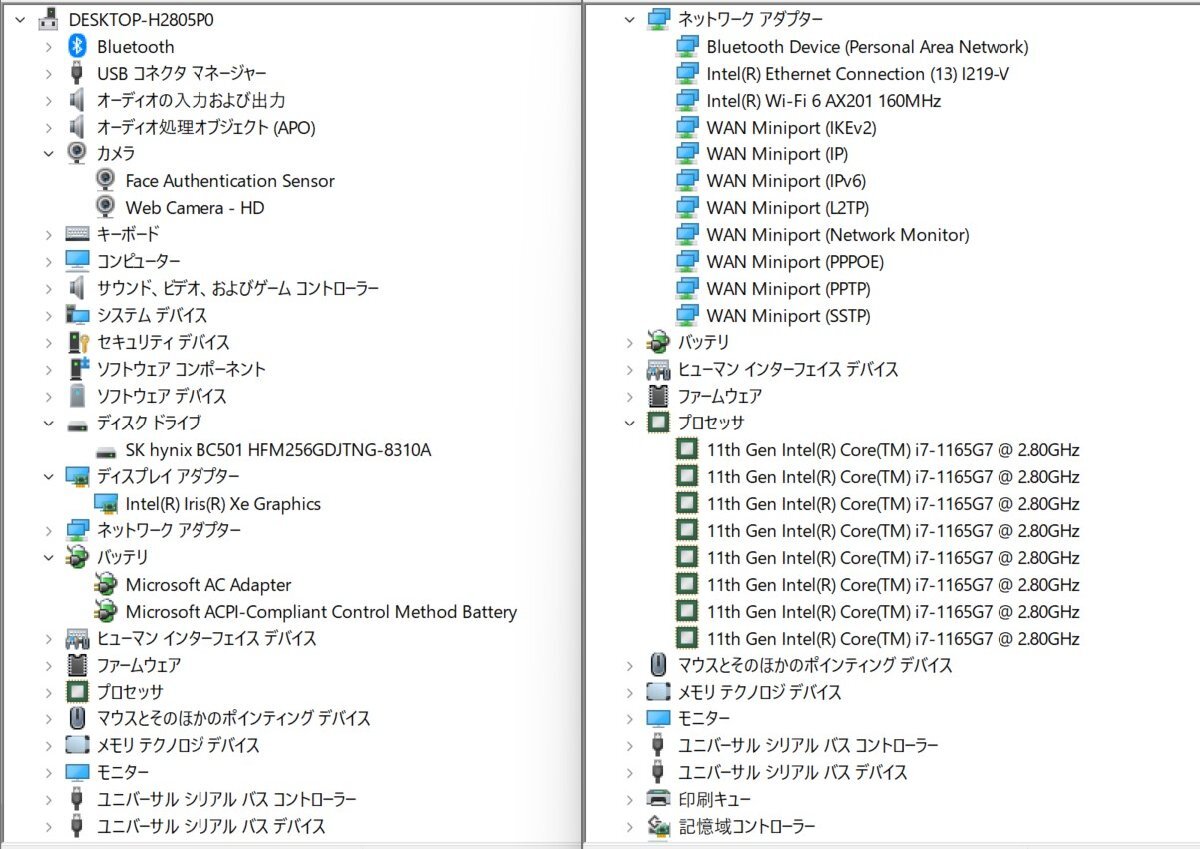1200x849 pixels.
Task: Click the Microsoft AC Adapter battery icon
Action: (106, 584)
